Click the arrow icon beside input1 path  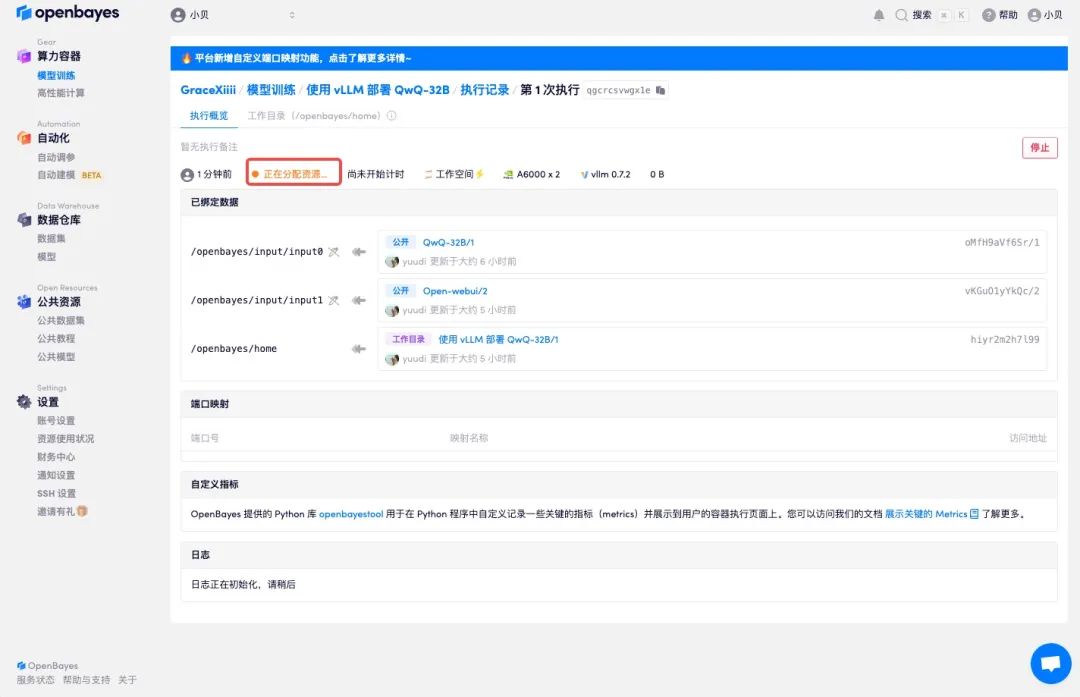(359, 300)
